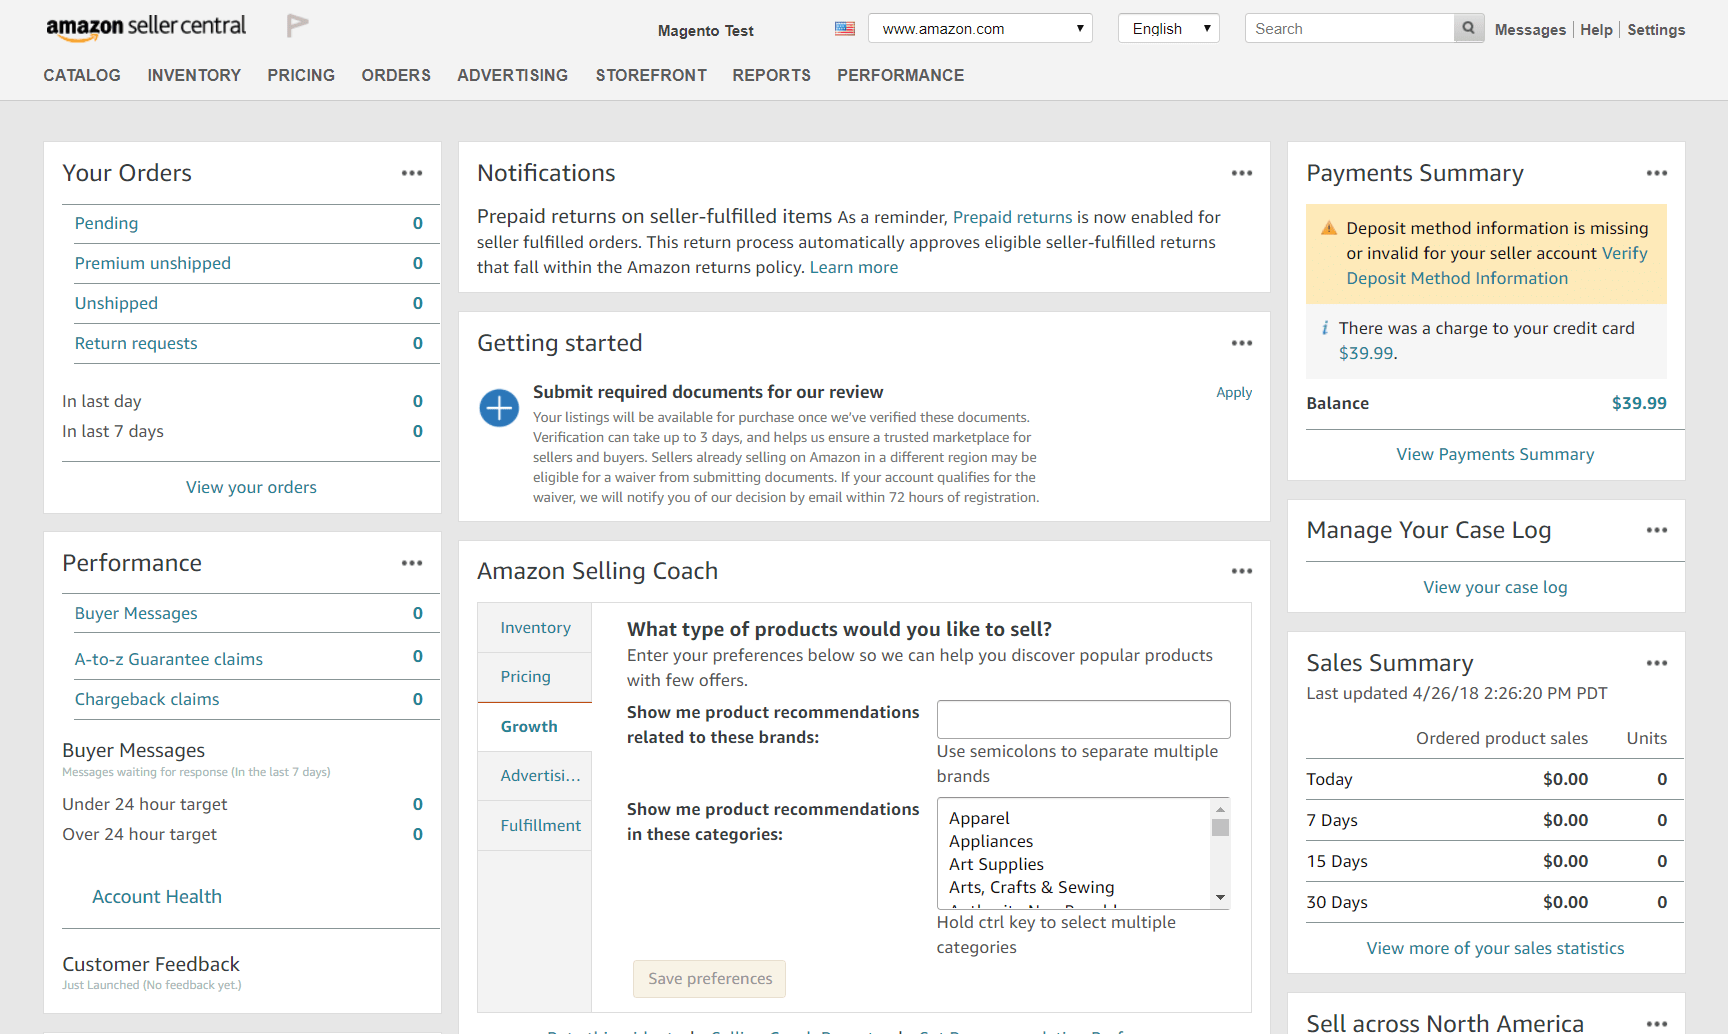Select Appliances in categories list
1728x1034 pixels.
tap(991, 841)
